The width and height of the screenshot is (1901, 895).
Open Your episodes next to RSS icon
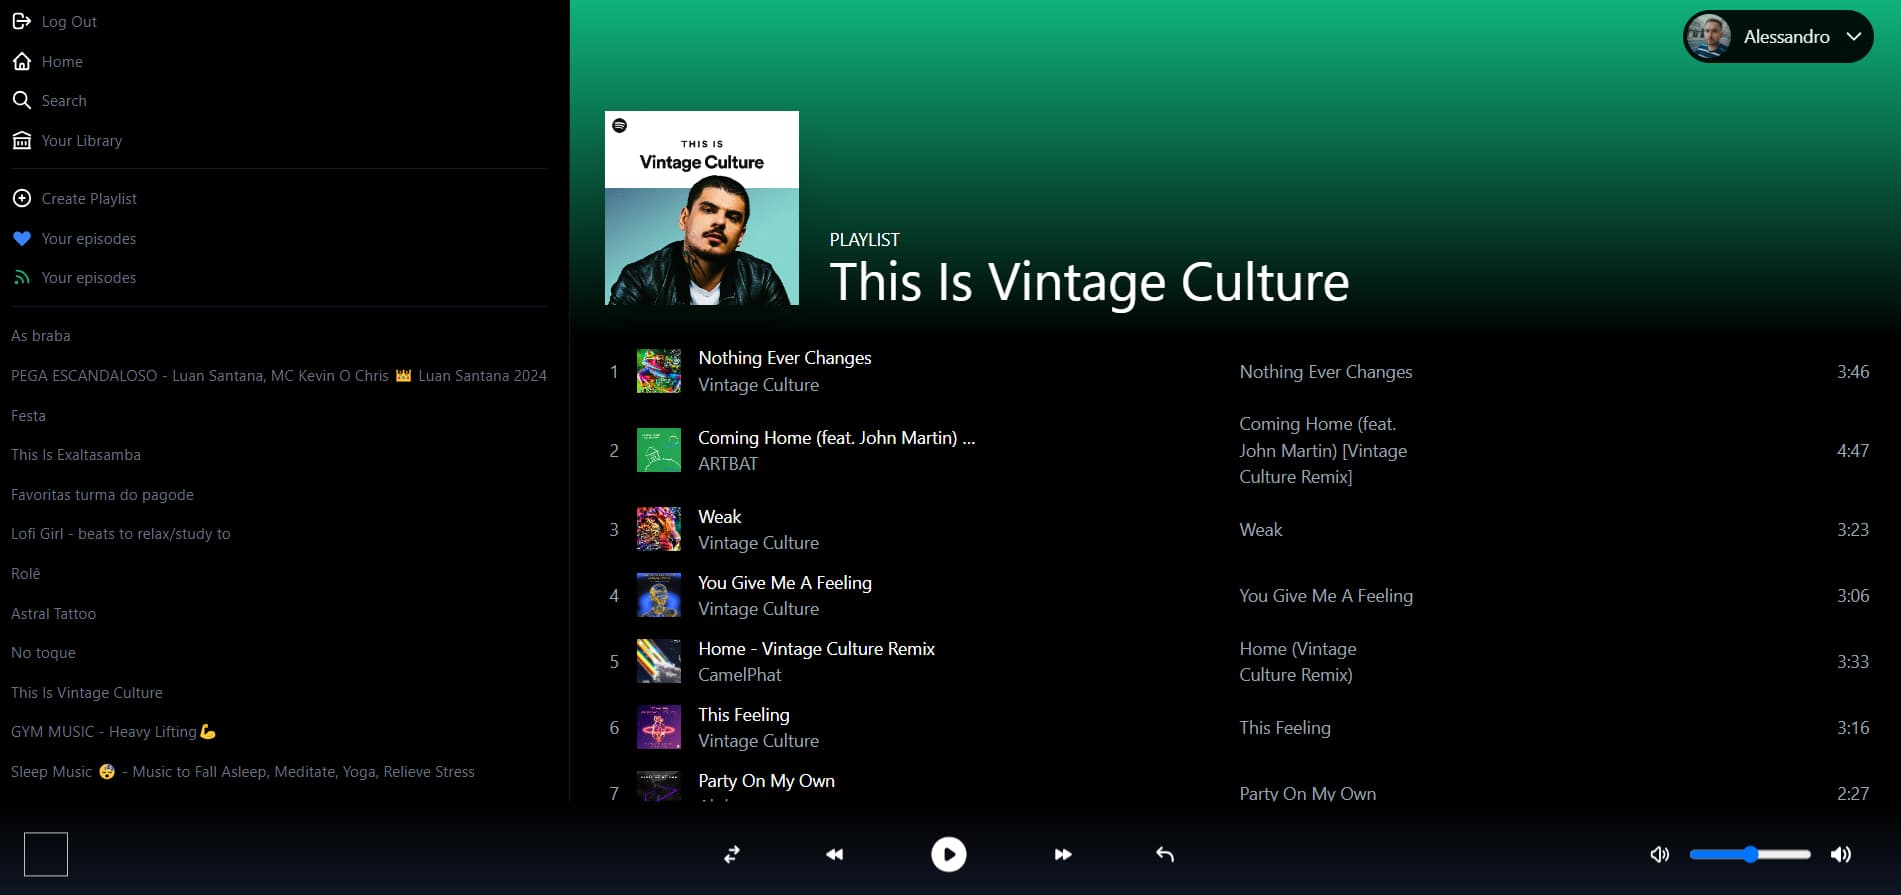(x=89, y=278)
